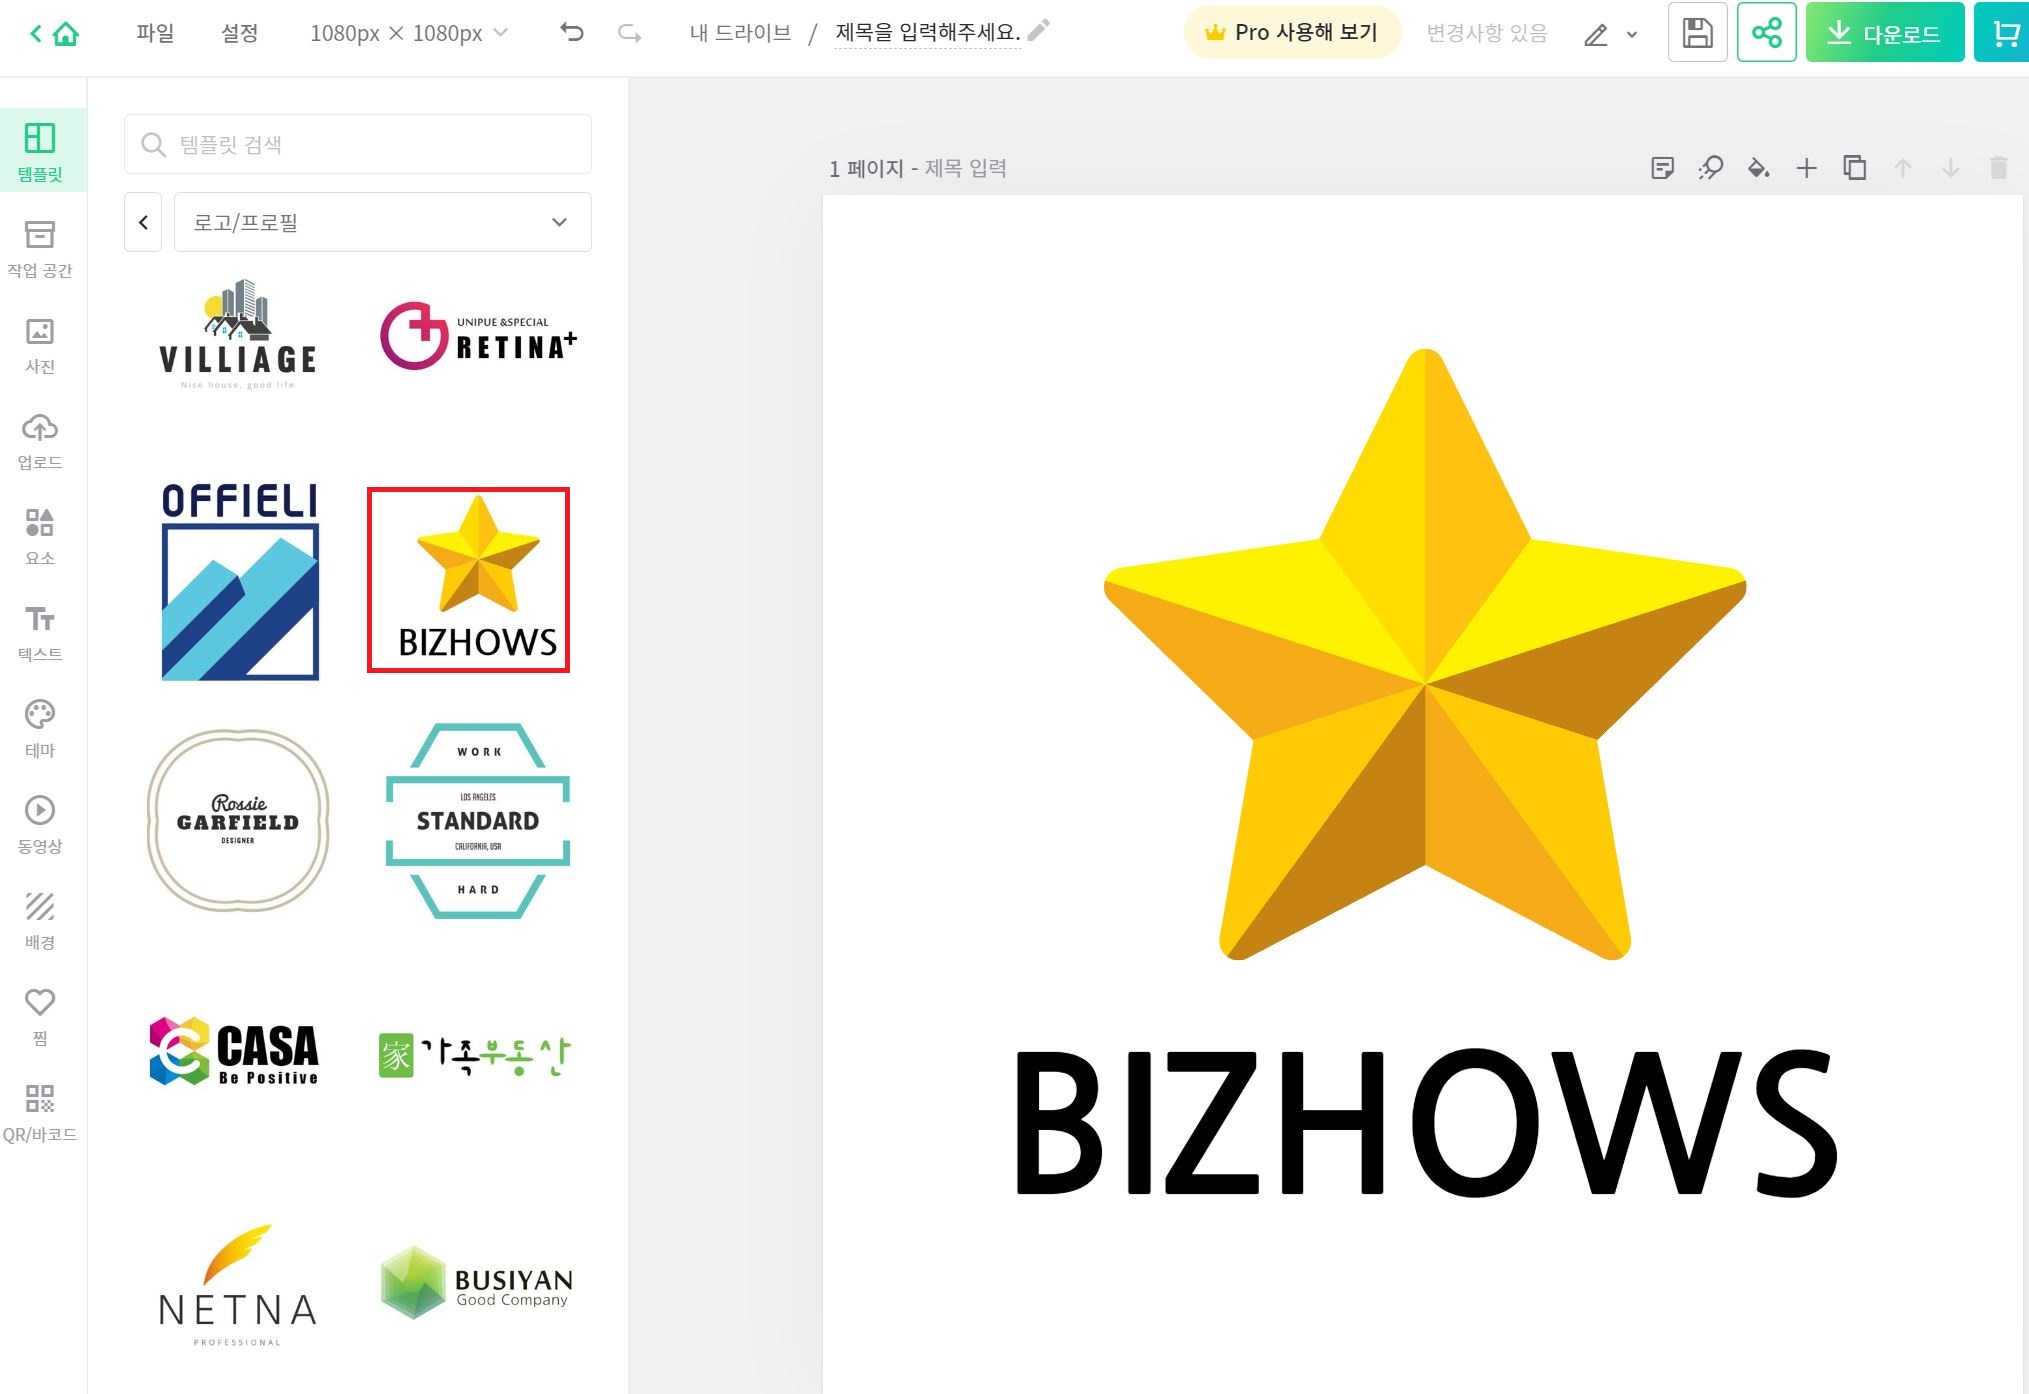The width and height of the screenshot is (2029, 1394).
Task: Click the page title 제목 입력 field
Action: click(966, 168)
